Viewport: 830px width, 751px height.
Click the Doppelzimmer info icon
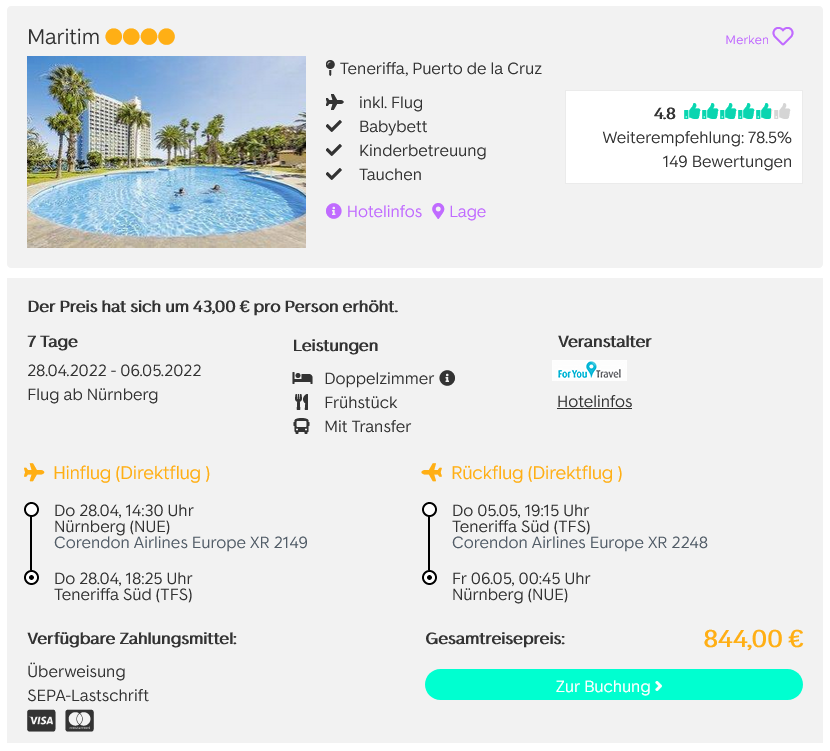447,378
